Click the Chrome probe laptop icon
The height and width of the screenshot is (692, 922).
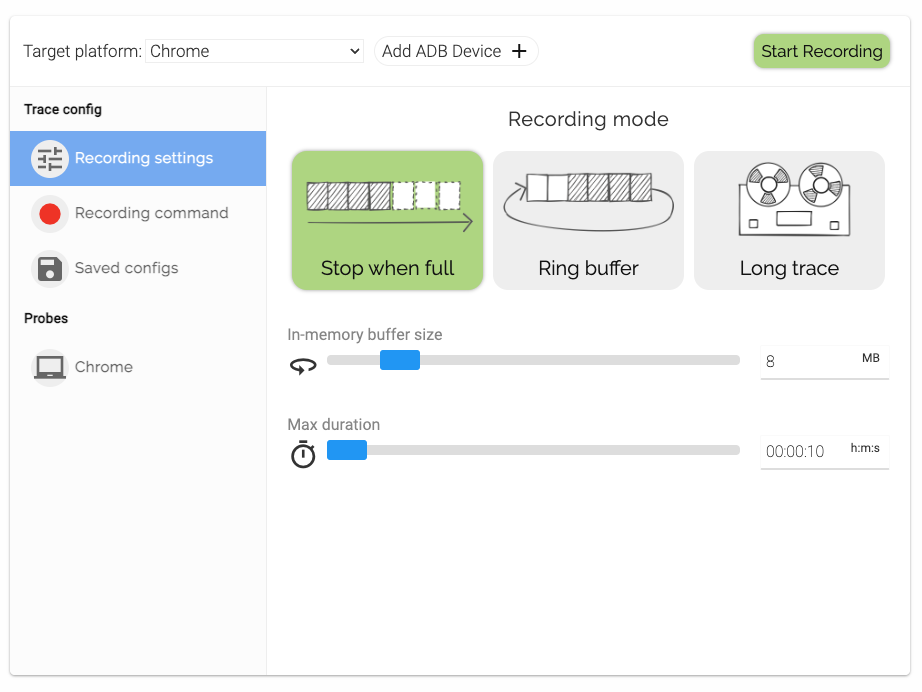click(x=49, y=368)
